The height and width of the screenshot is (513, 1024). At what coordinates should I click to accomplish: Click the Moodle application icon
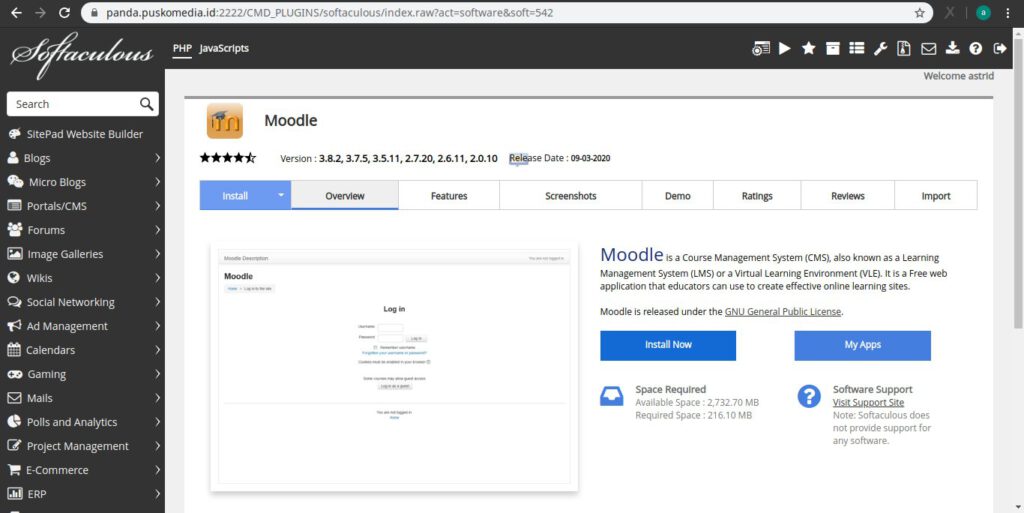click(225, 121)
